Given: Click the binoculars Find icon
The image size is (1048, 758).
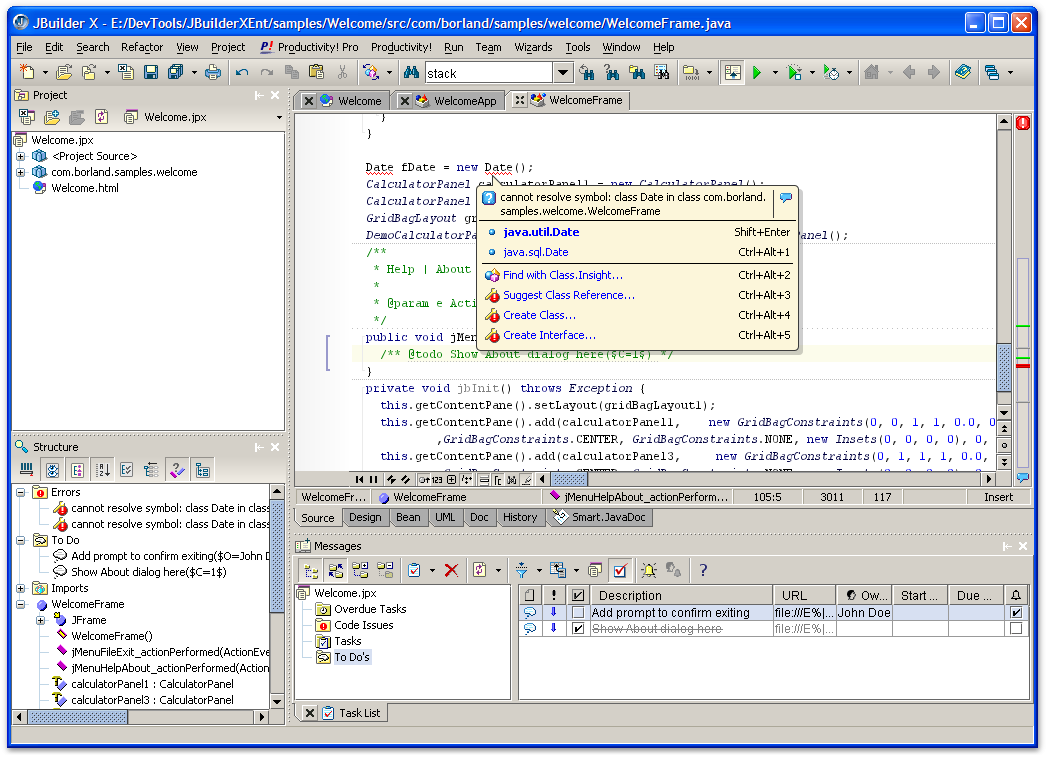Looking at the screenshot, I should (x=410, y=72).
